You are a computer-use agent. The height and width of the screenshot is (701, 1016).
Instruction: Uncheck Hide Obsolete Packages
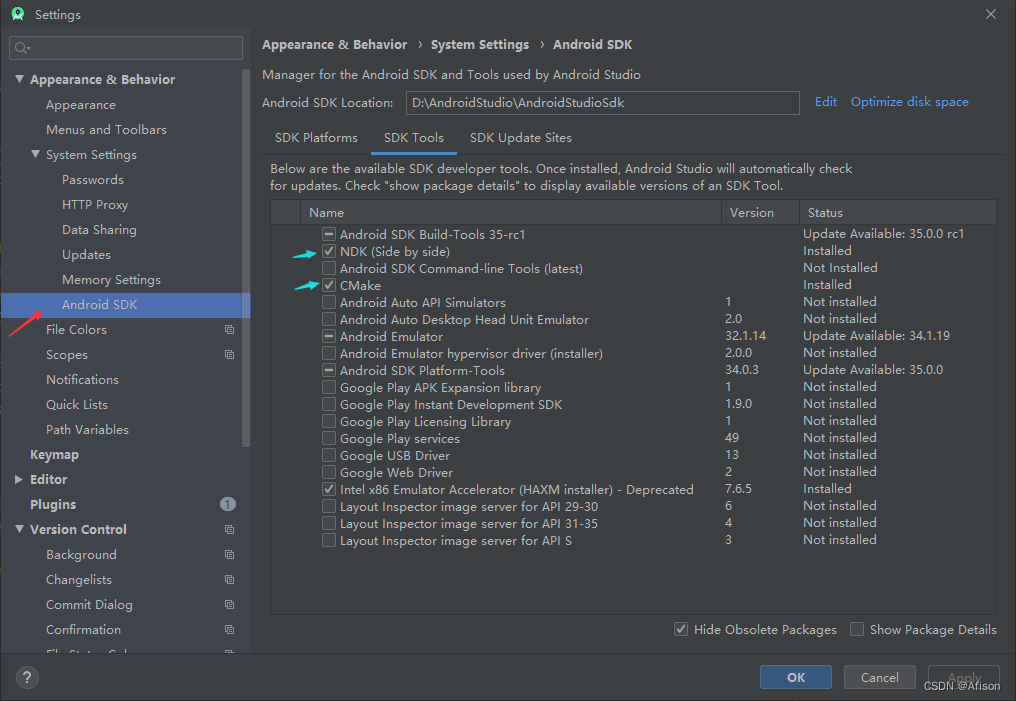680,629
